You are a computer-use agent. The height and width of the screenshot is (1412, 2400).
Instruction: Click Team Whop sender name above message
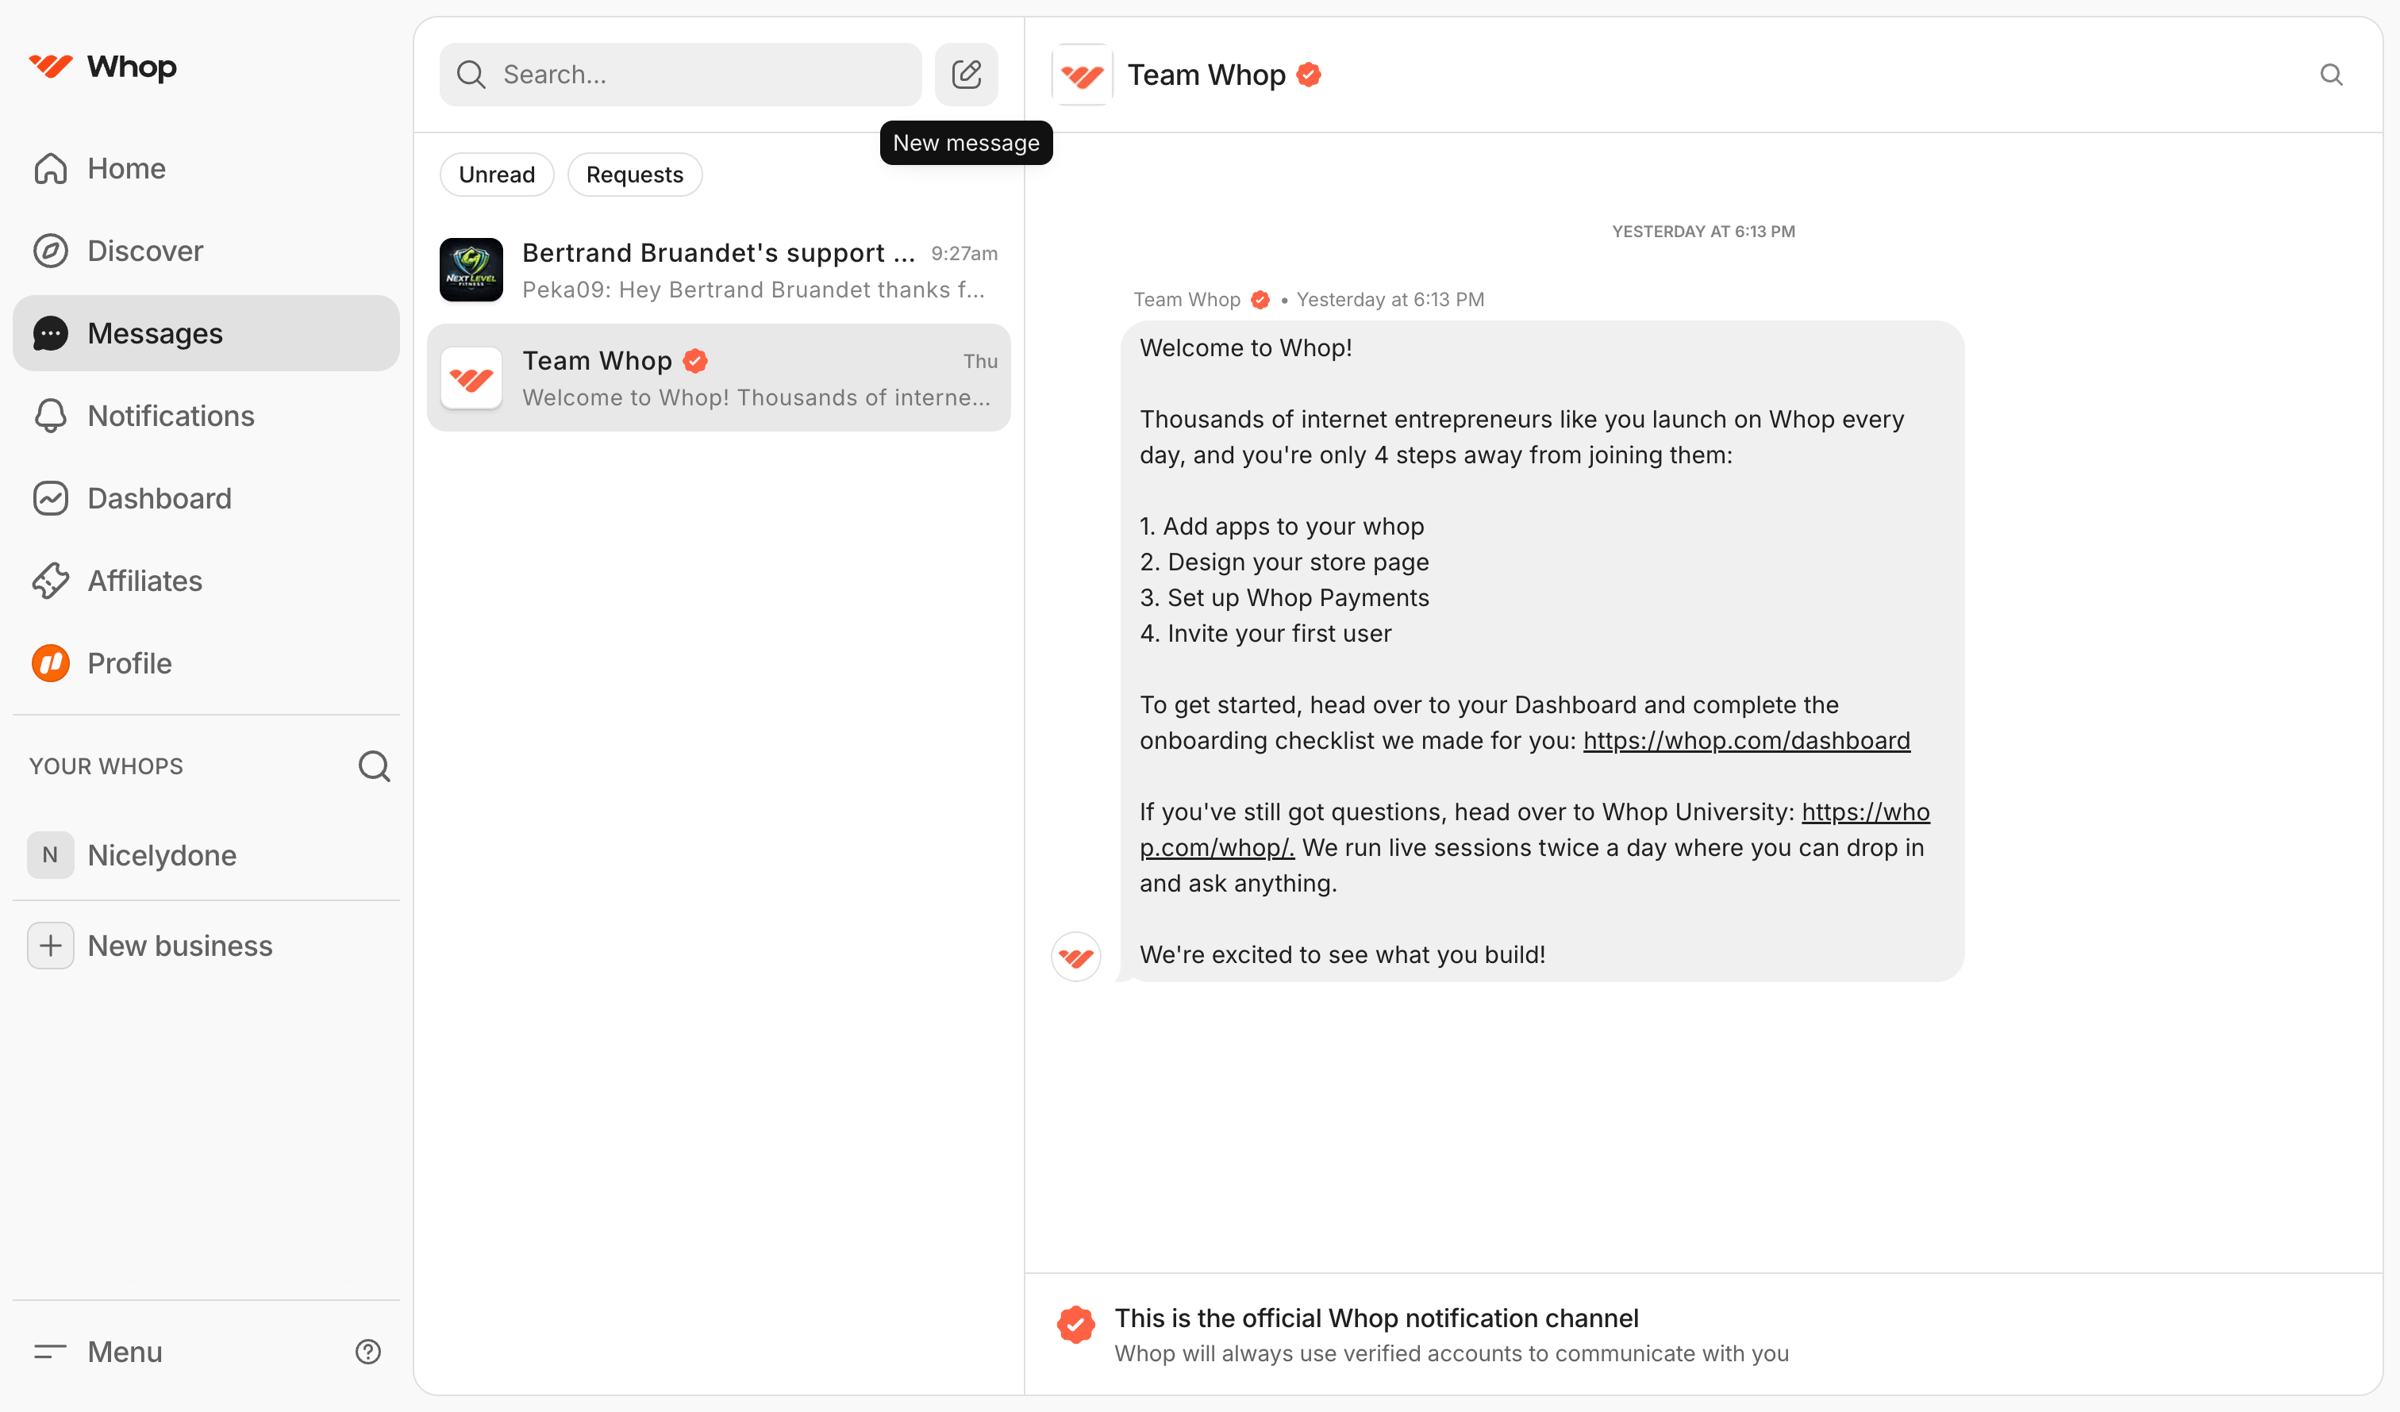[1187, 300]
